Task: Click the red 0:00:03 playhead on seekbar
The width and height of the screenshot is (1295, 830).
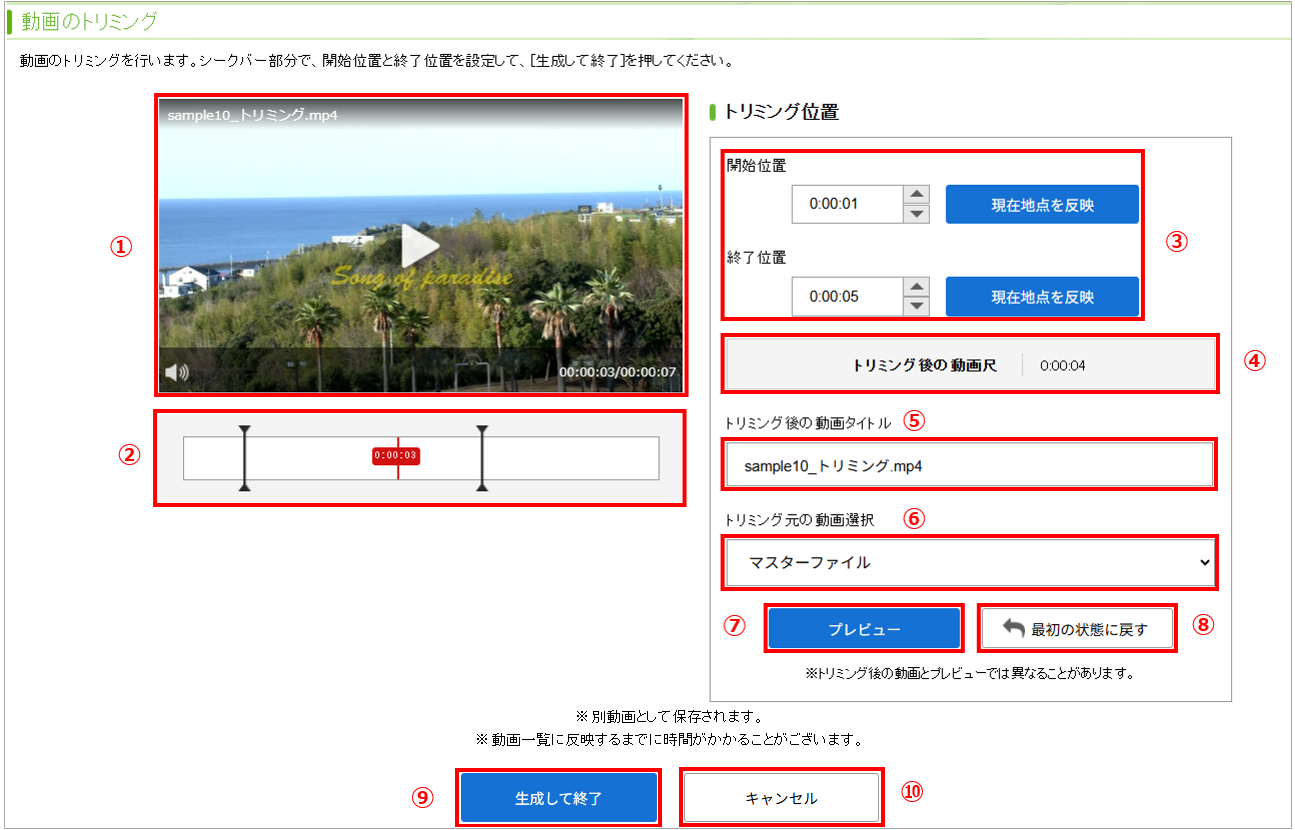Action: (396, 456)
